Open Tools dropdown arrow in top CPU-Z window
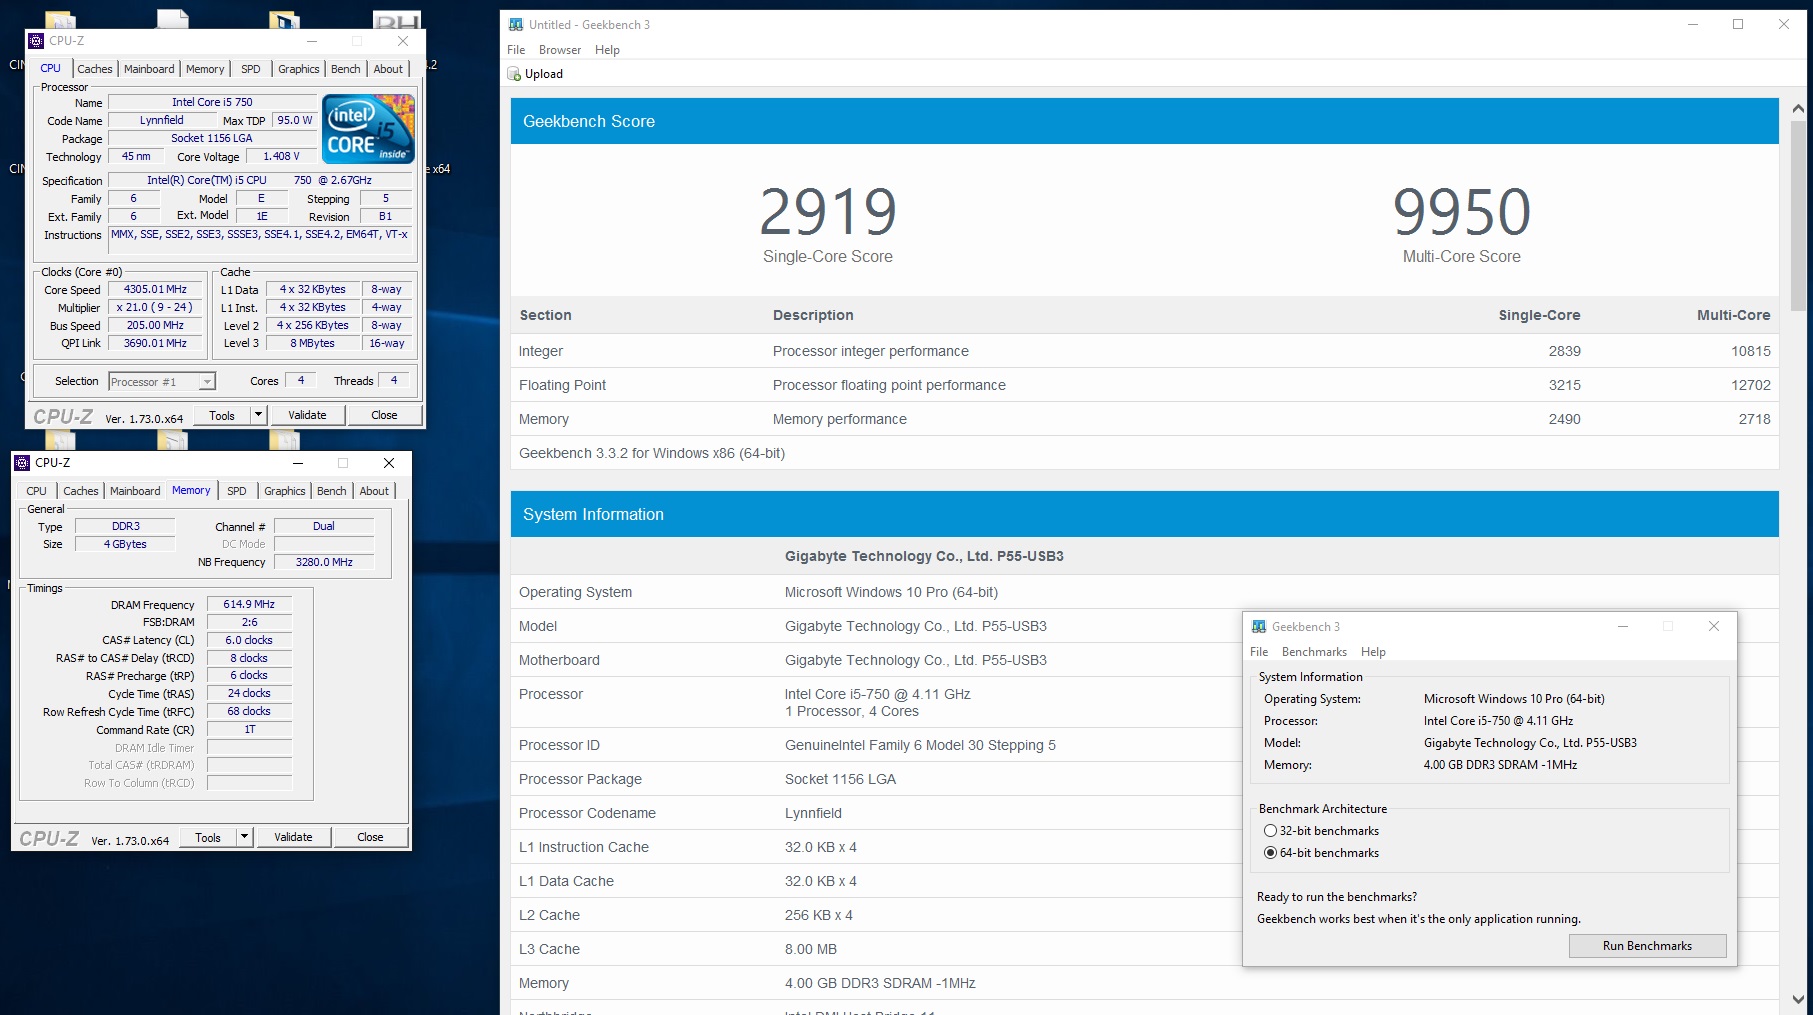Viewport: 1813px width, 1015px height. (x=258, y=415)
